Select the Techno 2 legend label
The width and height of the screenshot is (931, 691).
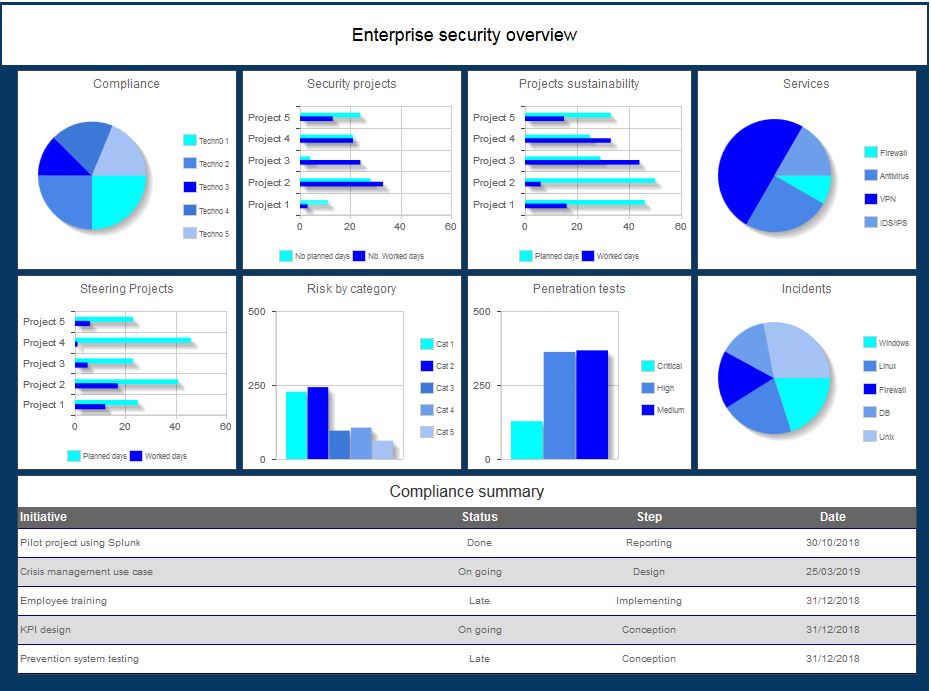pos(214,164)
